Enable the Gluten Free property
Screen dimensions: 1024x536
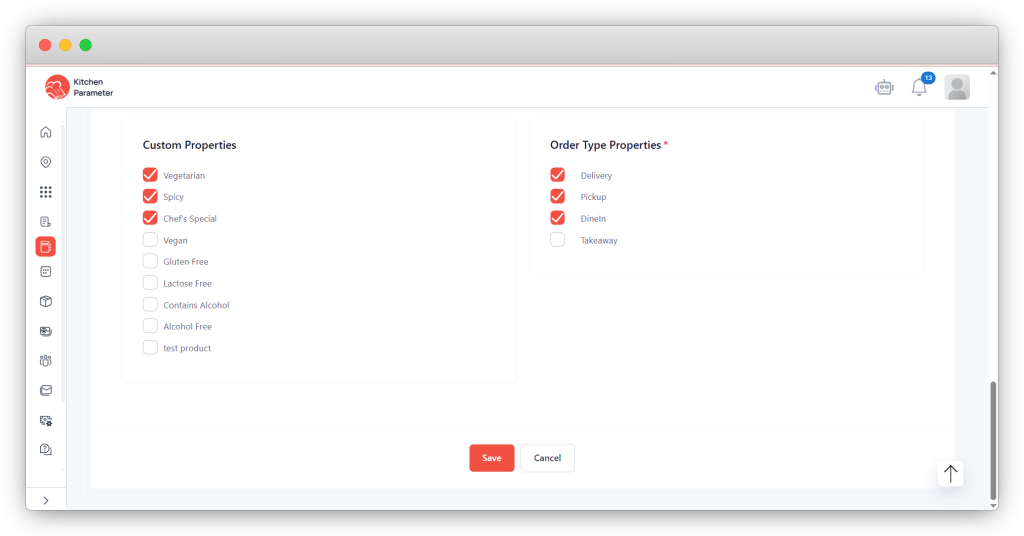[x=150, y=261]
